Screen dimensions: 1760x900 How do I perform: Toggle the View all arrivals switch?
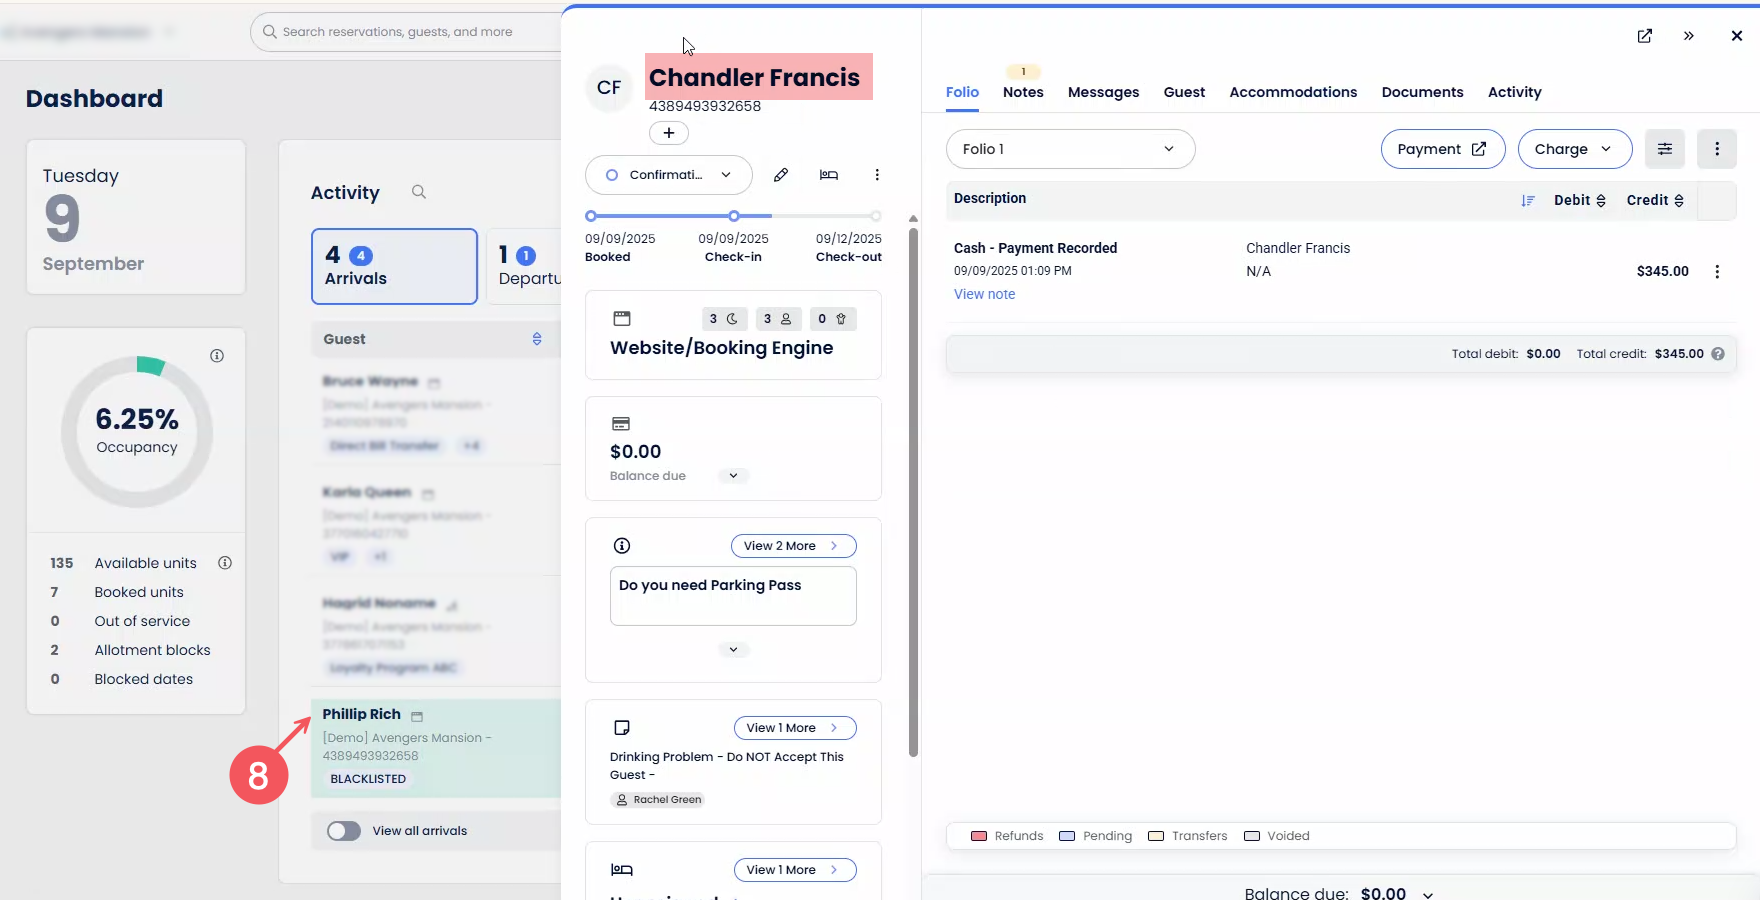pos(344,831)
